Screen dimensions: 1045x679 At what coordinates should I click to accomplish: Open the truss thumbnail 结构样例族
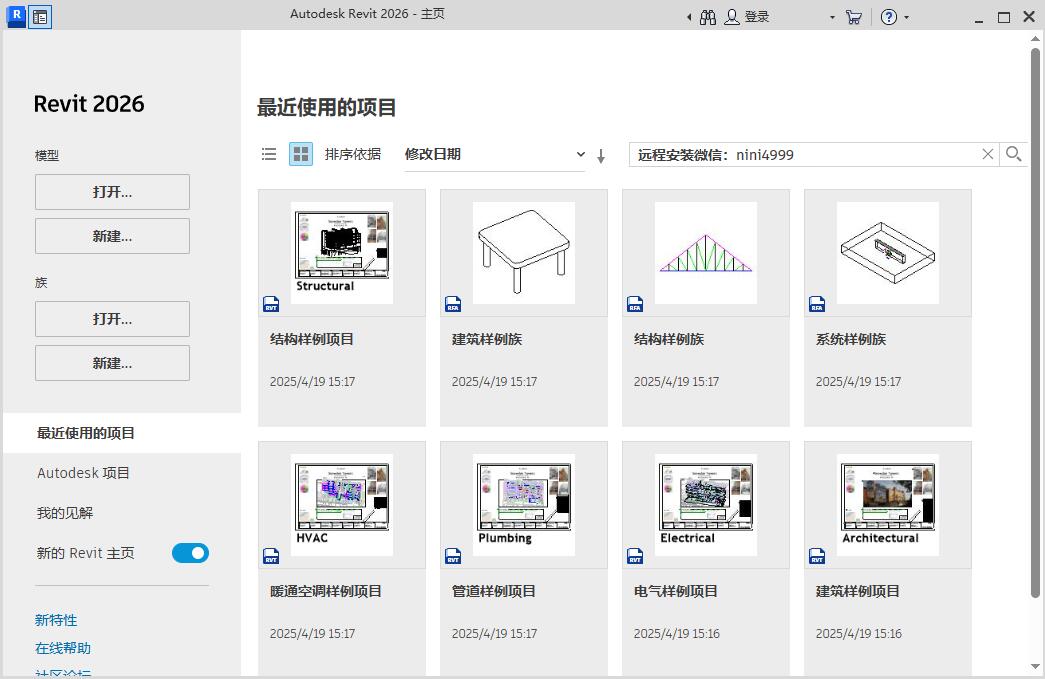coord(706,253)
